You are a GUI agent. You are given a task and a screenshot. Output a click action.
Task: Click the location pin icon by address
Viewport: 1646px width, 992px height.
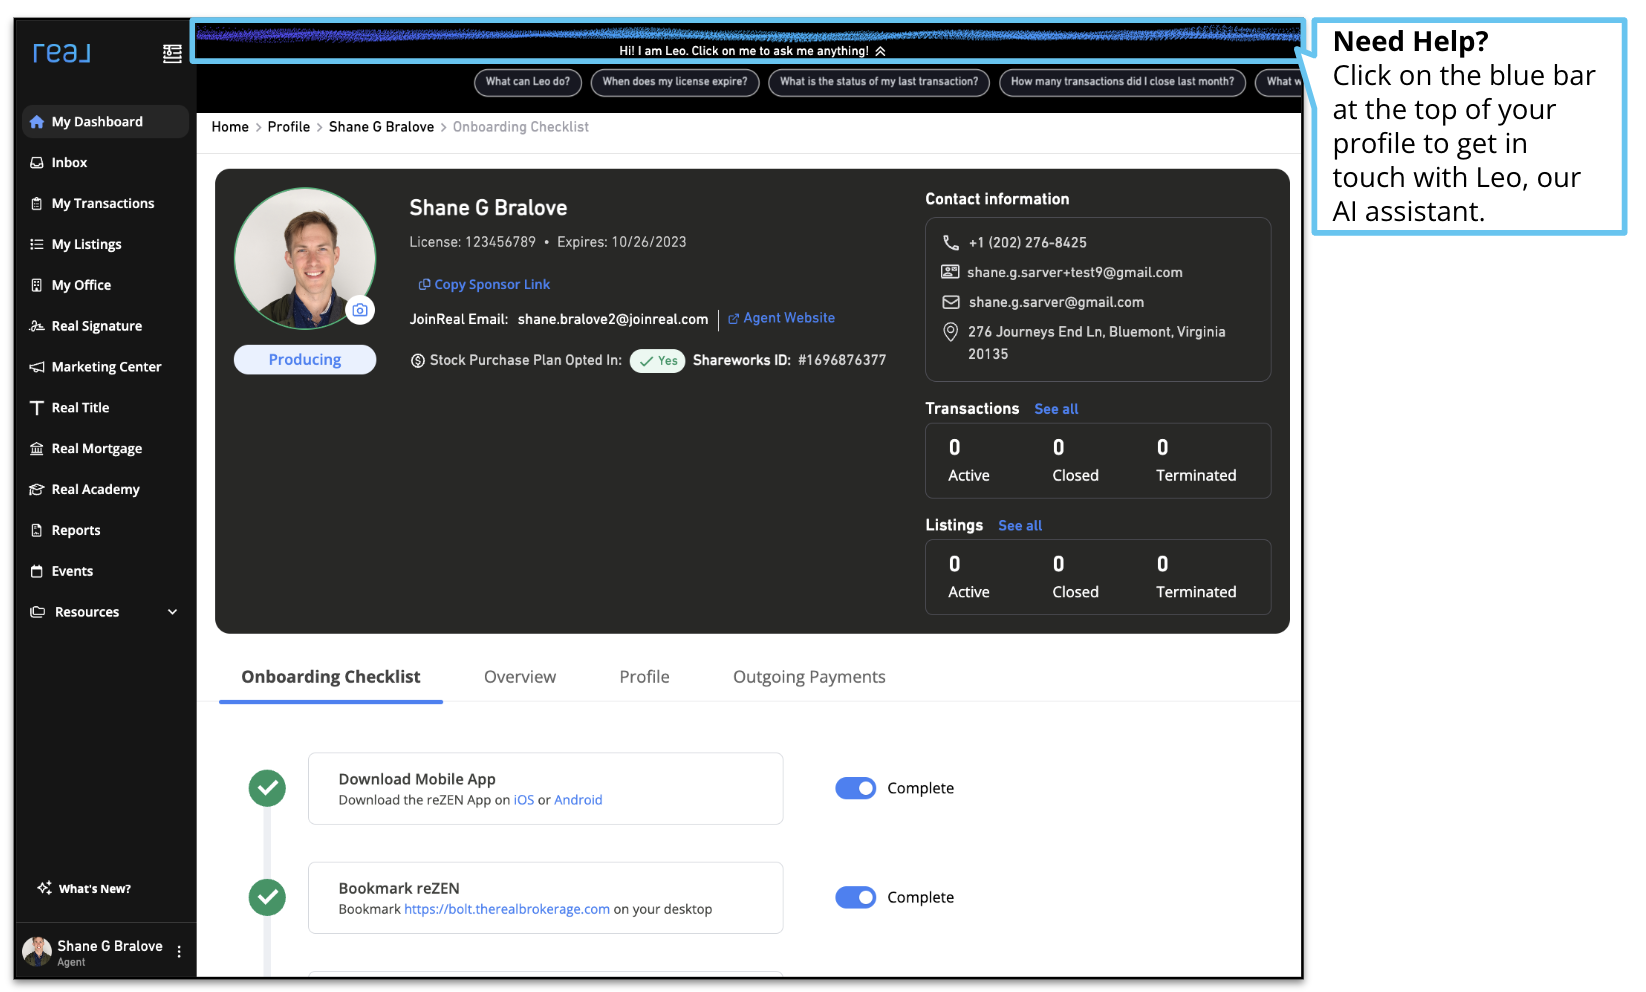[x=951, y=332]
